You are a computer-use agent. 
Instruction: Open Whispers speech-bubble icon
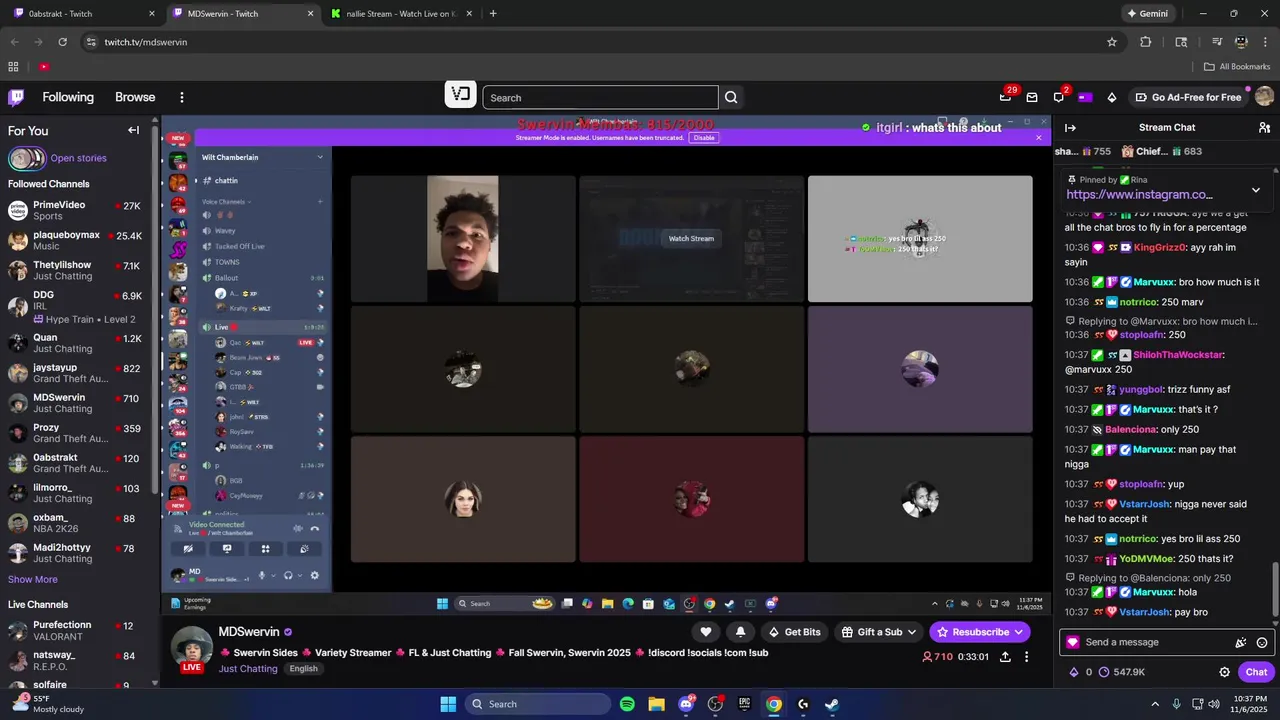tap(1058, 97)
